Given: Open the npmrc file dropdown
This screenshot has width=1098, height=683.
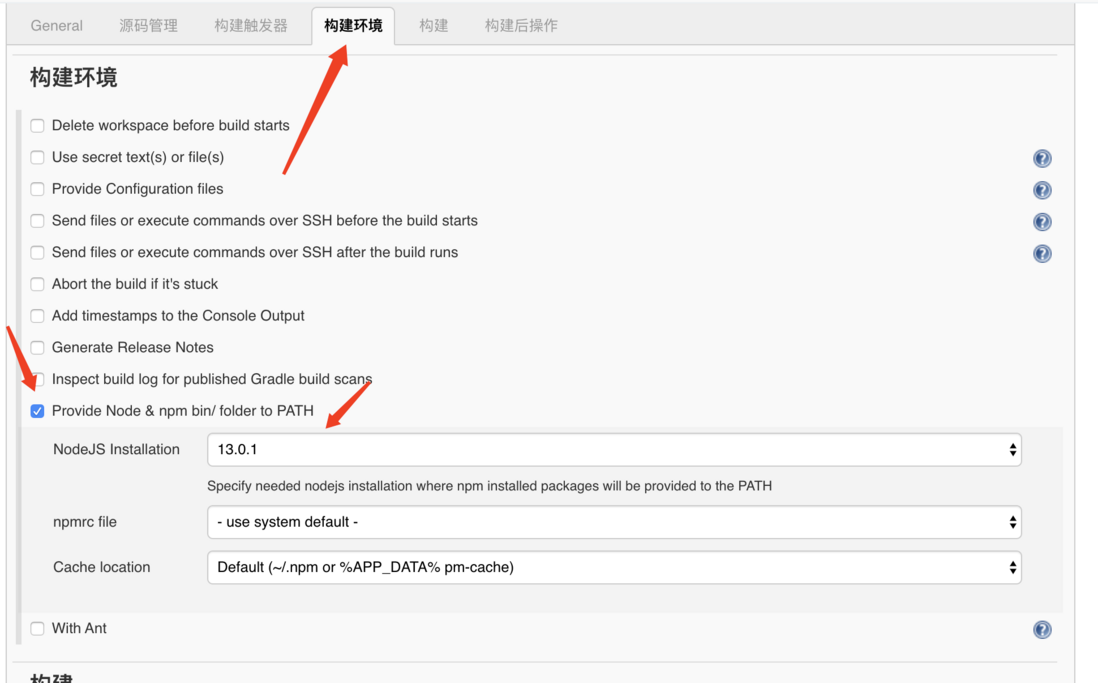Looking at the screenshot, I should [x=614, y=523].
